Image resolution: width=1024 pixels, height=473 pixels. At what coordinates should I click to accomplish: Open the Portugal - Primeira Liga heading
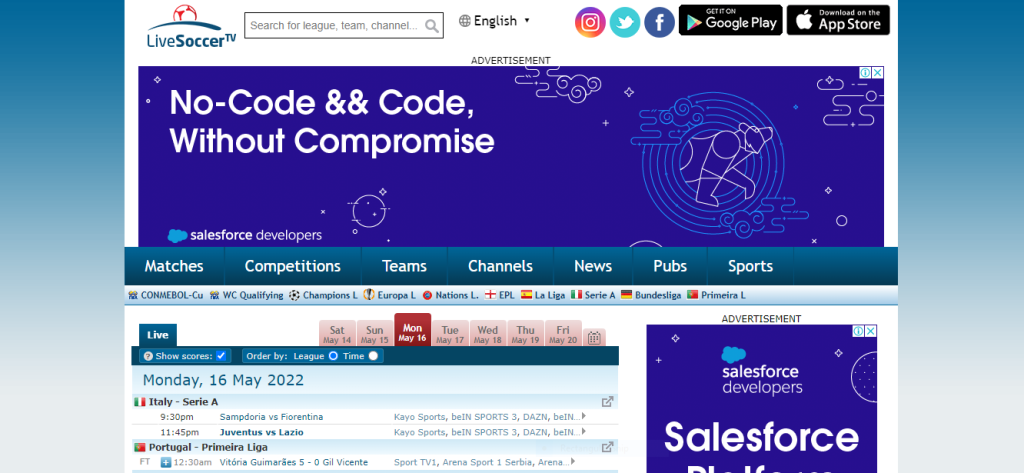(x=208, y=448)
